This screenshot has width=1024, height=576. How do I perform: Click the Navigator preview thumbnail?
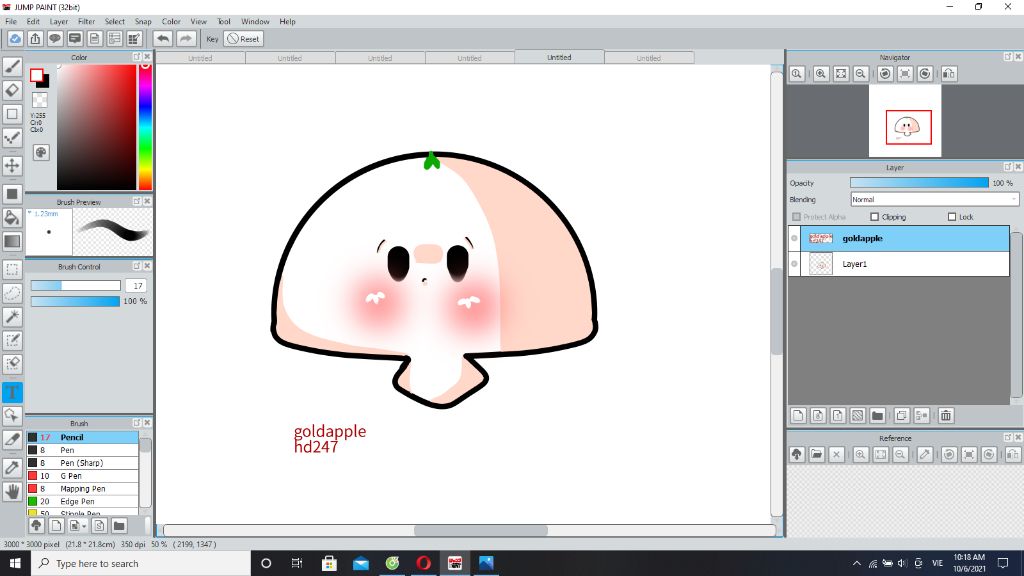coord(905,121)
